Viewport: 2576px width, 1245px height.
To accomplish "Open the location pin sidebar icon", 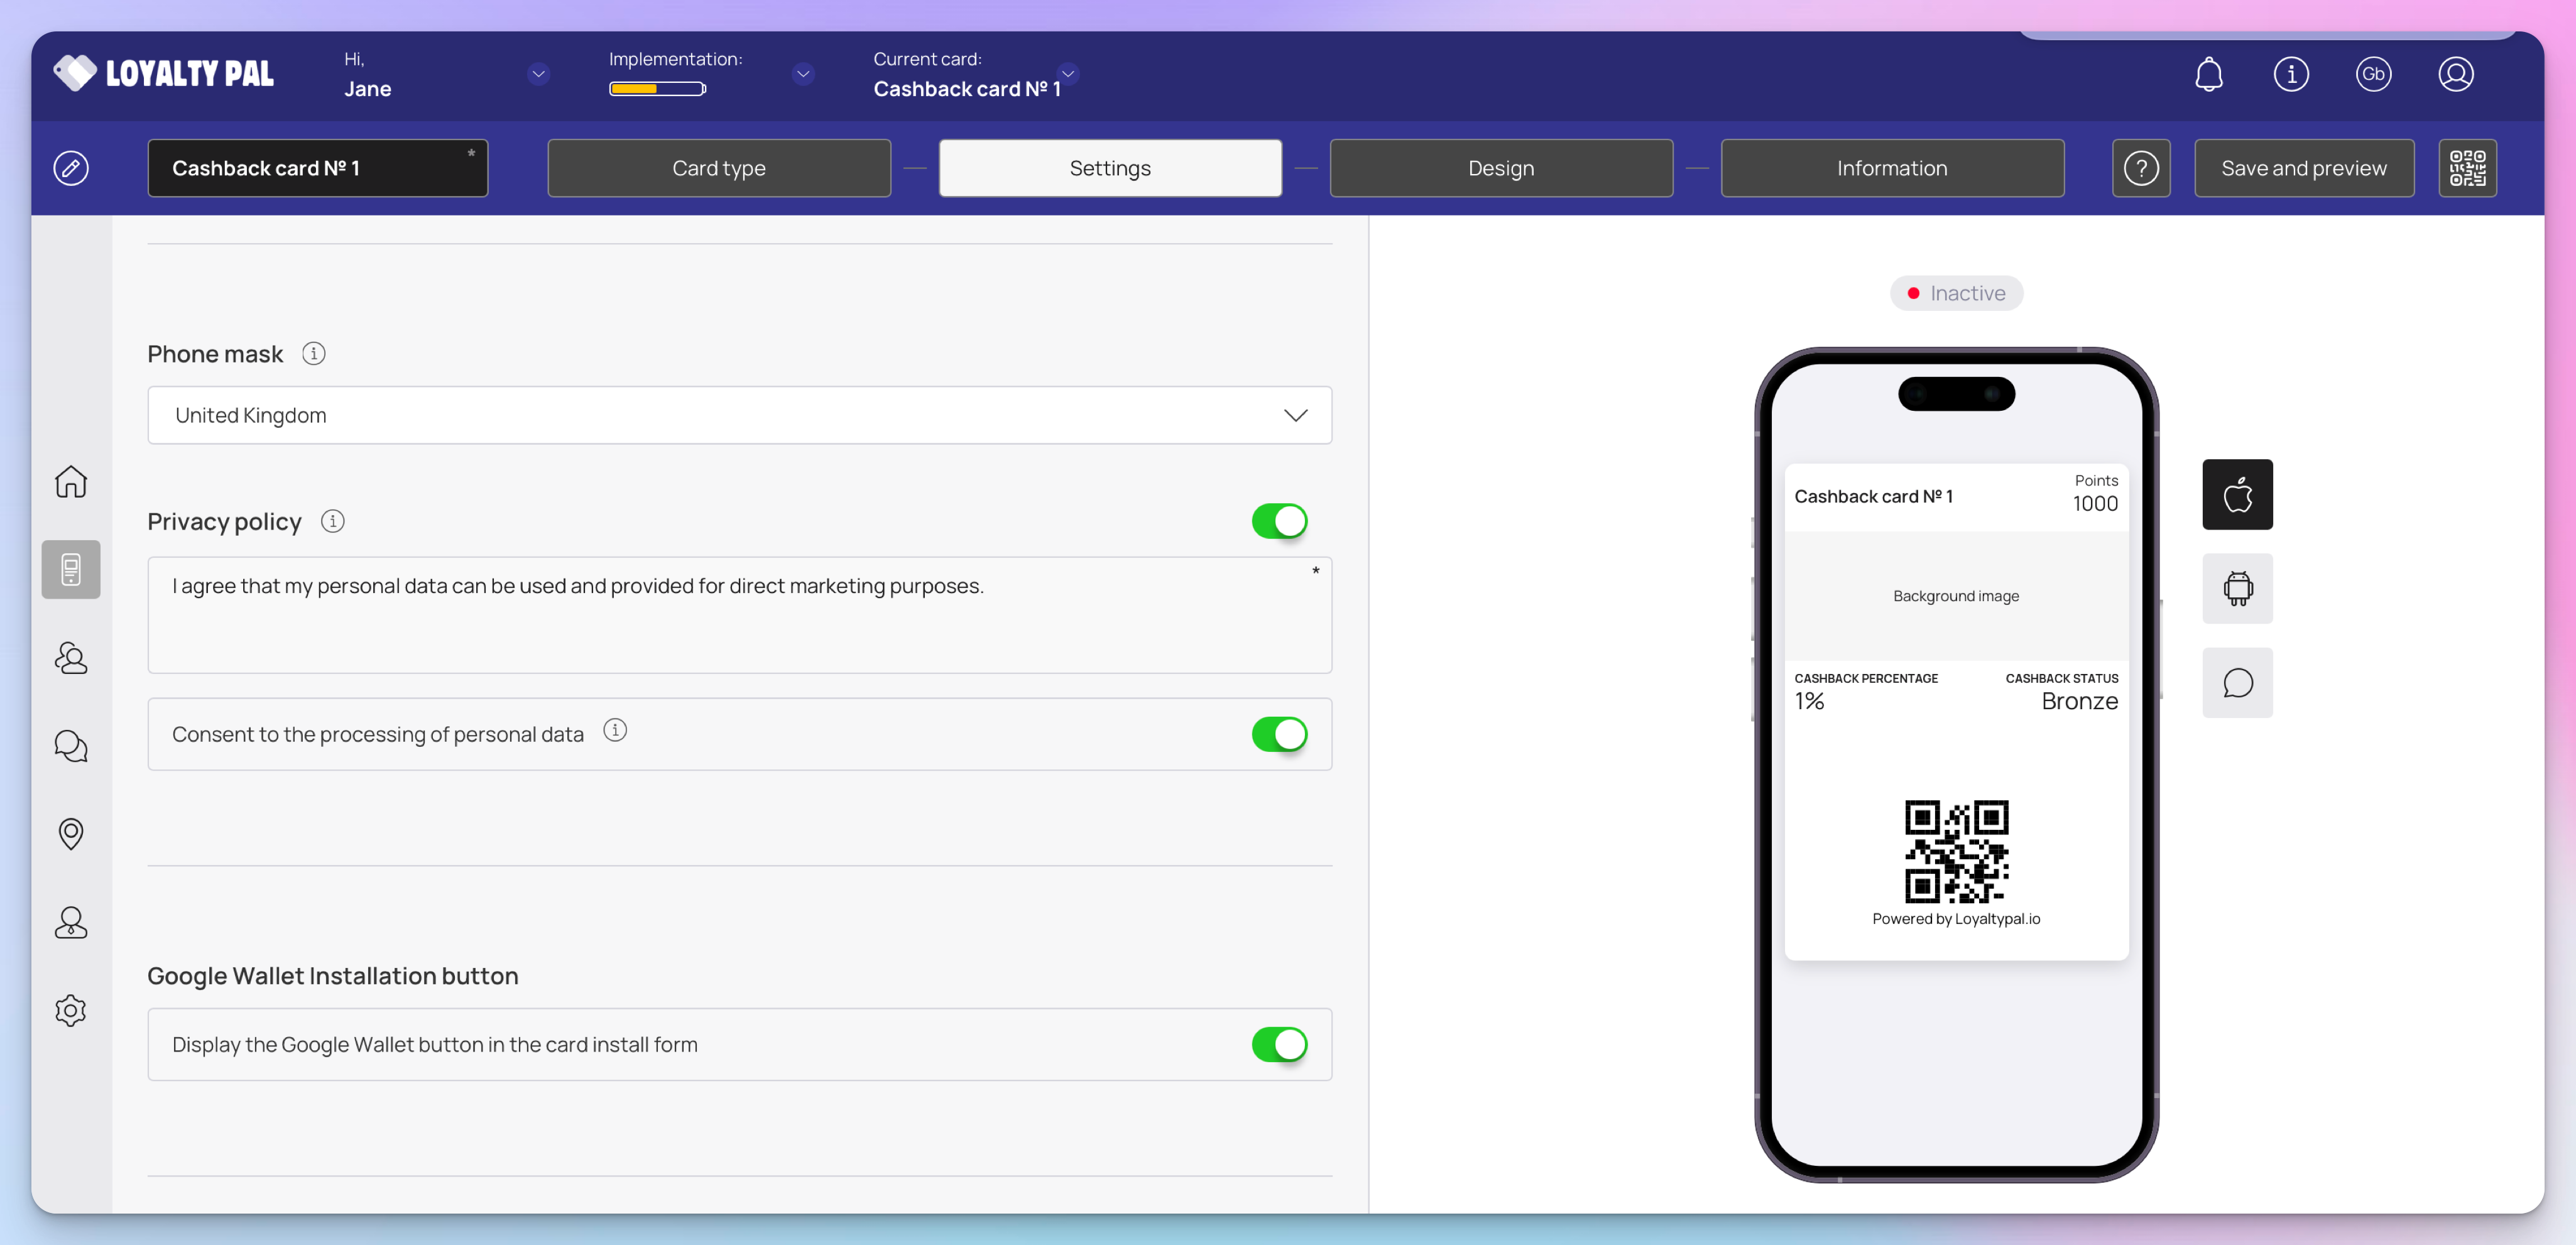I will pyautogui.click(x=71, y=833).
